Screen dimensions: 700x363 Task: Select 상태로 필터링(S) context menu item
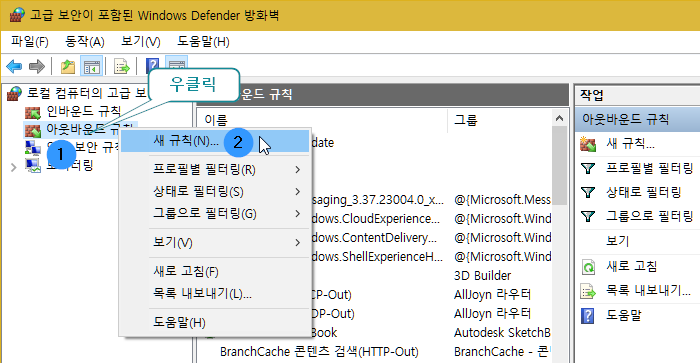[215, 192]
